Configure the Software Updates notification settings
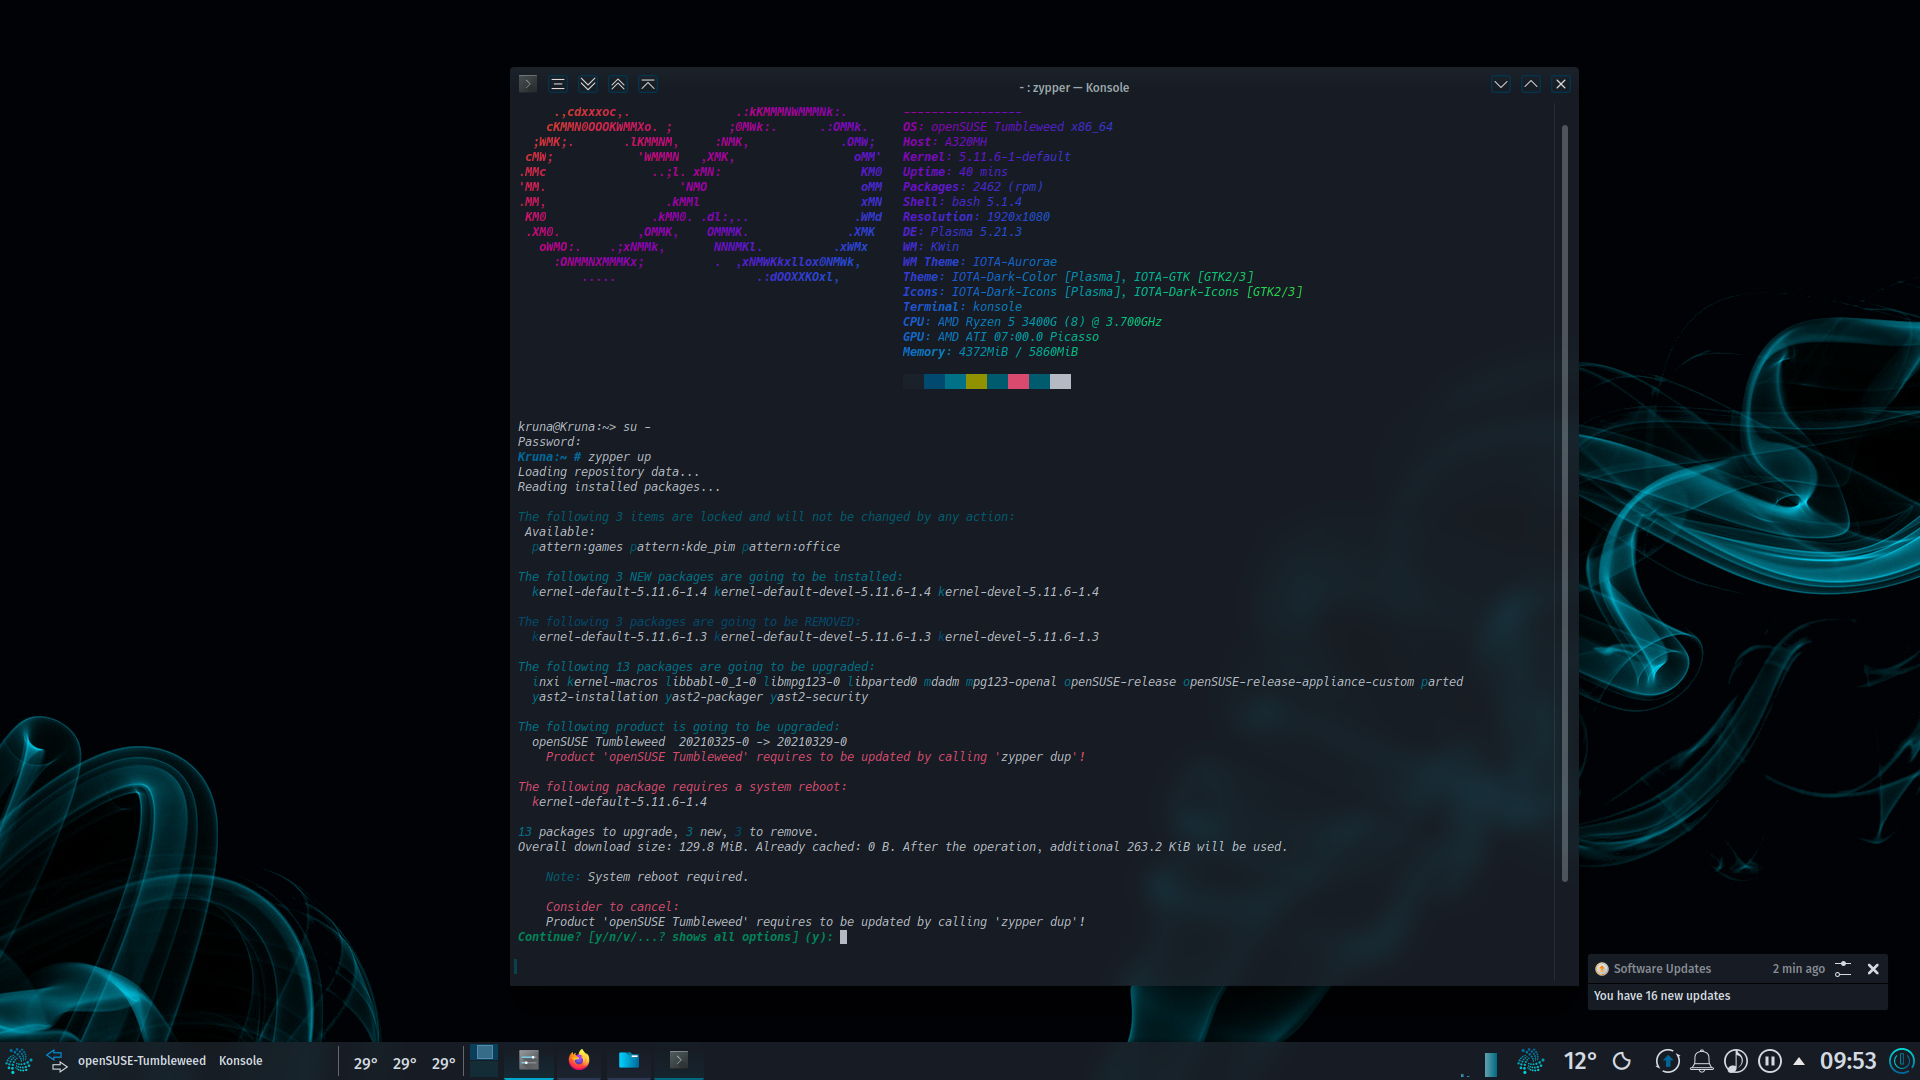The image size is (1920, 1080). (1843, 969)
